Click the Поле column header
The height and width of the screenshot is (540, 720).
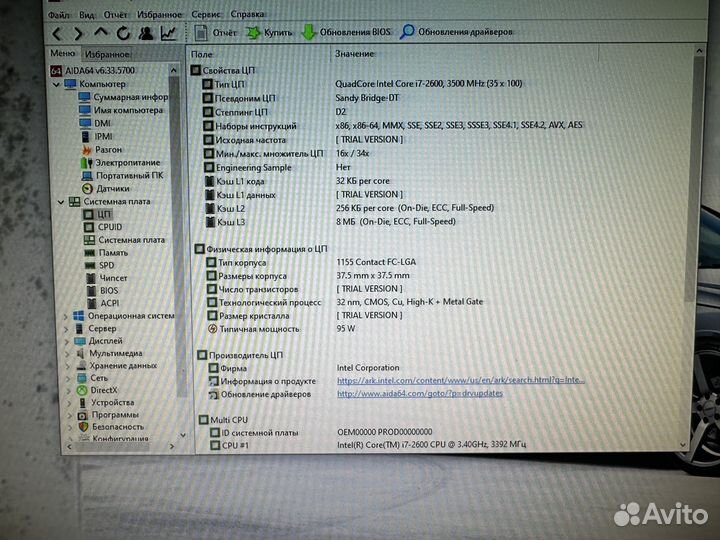point(202,54)
